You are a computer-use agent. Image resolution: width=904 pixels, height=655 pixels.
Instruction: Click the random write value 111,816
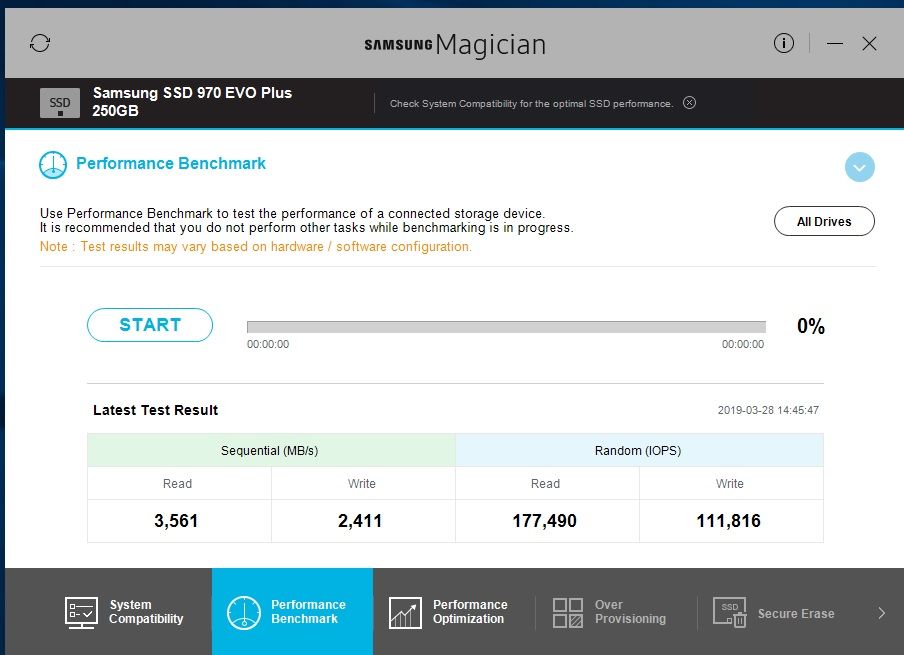(729, 521)
